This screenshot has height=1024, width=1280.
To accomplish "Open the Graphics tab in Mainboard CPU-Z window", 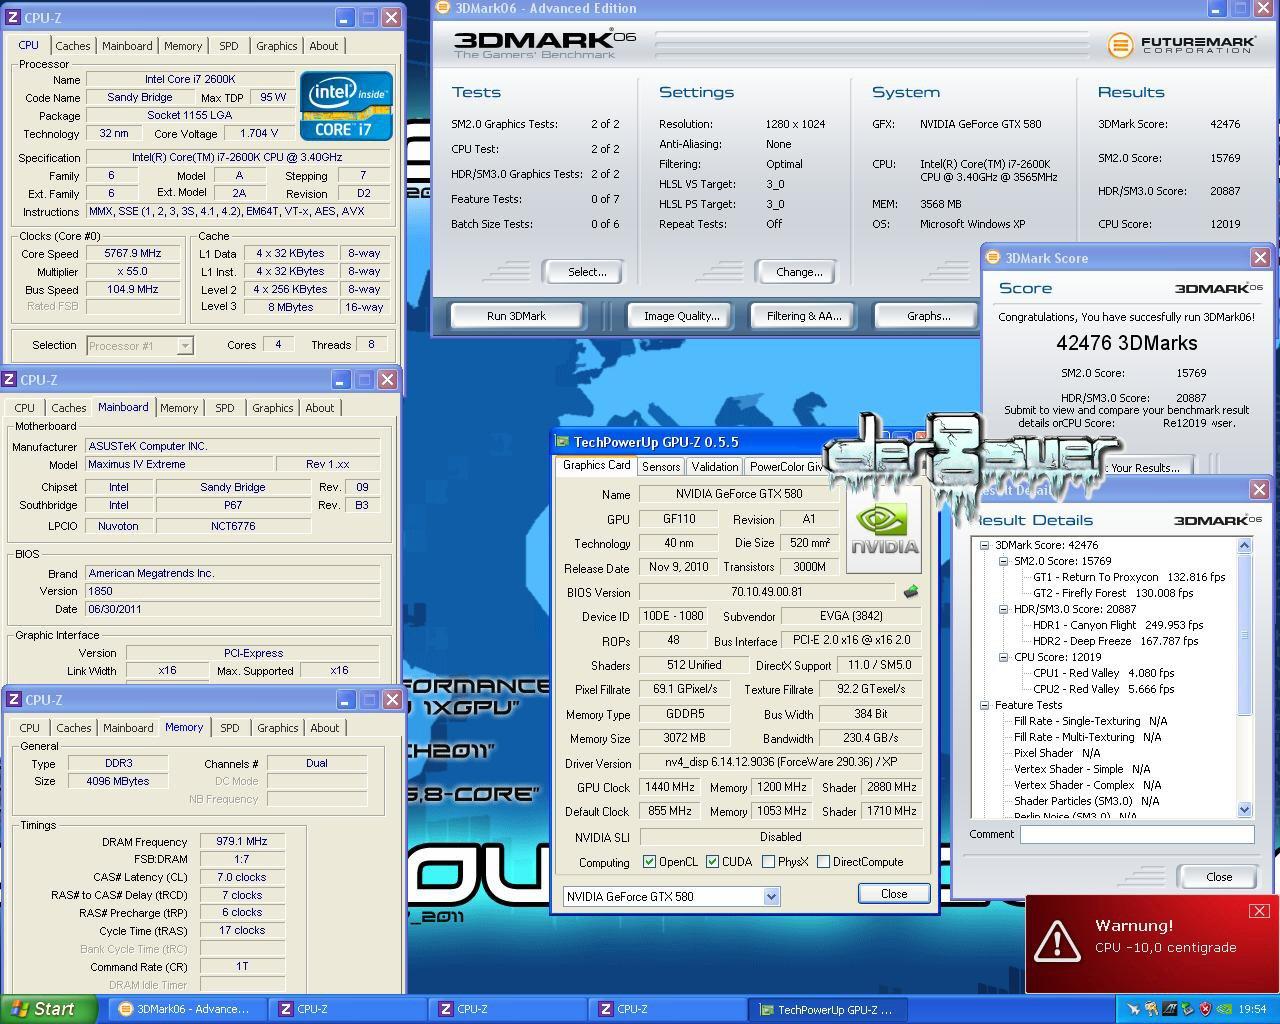I will pos(273,408).
